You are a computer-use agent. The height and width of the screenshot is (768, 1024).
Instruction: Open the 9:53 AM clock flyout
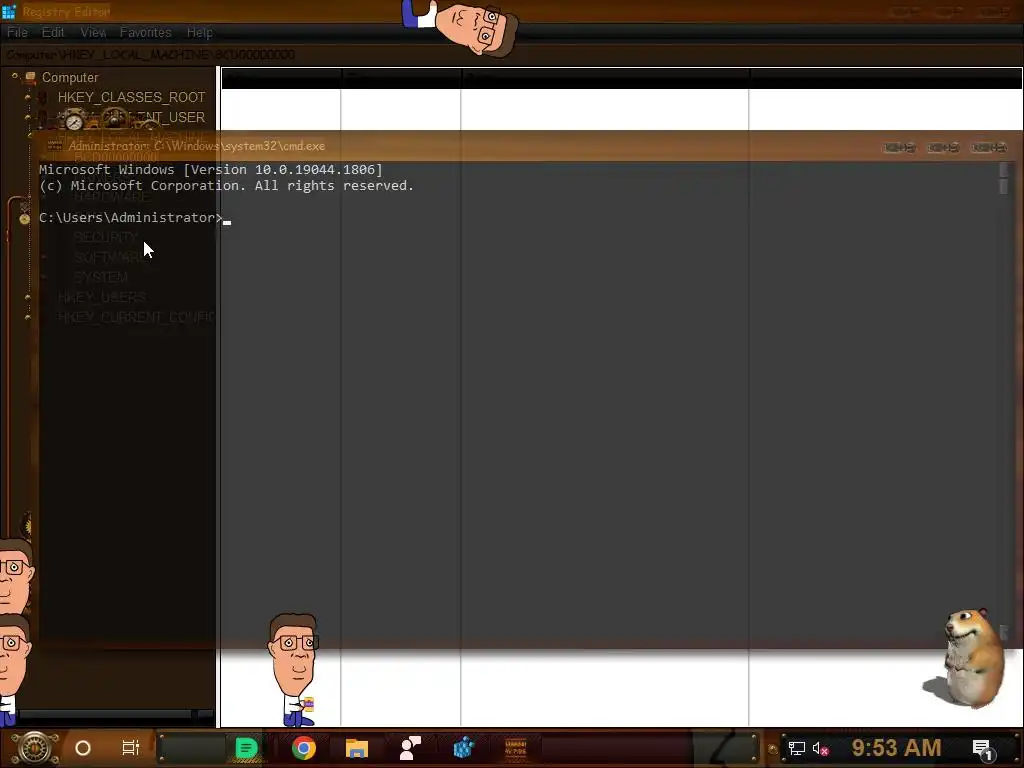pos(896,748)
